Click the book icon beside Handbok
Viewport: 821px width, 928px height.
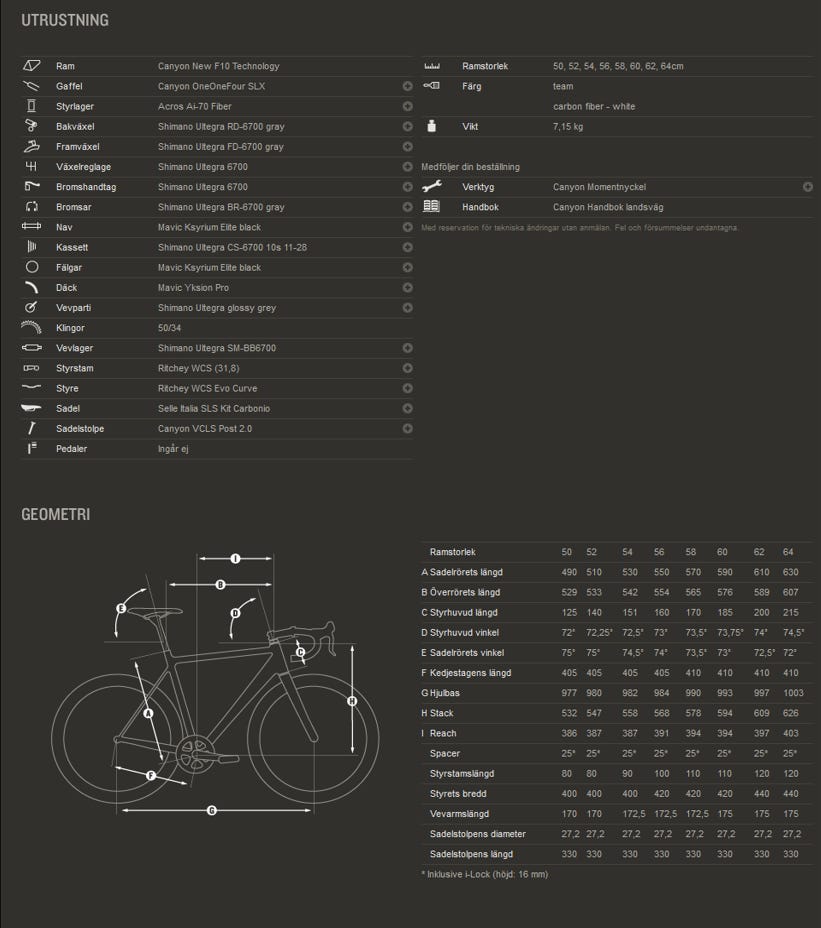point(432,206)
